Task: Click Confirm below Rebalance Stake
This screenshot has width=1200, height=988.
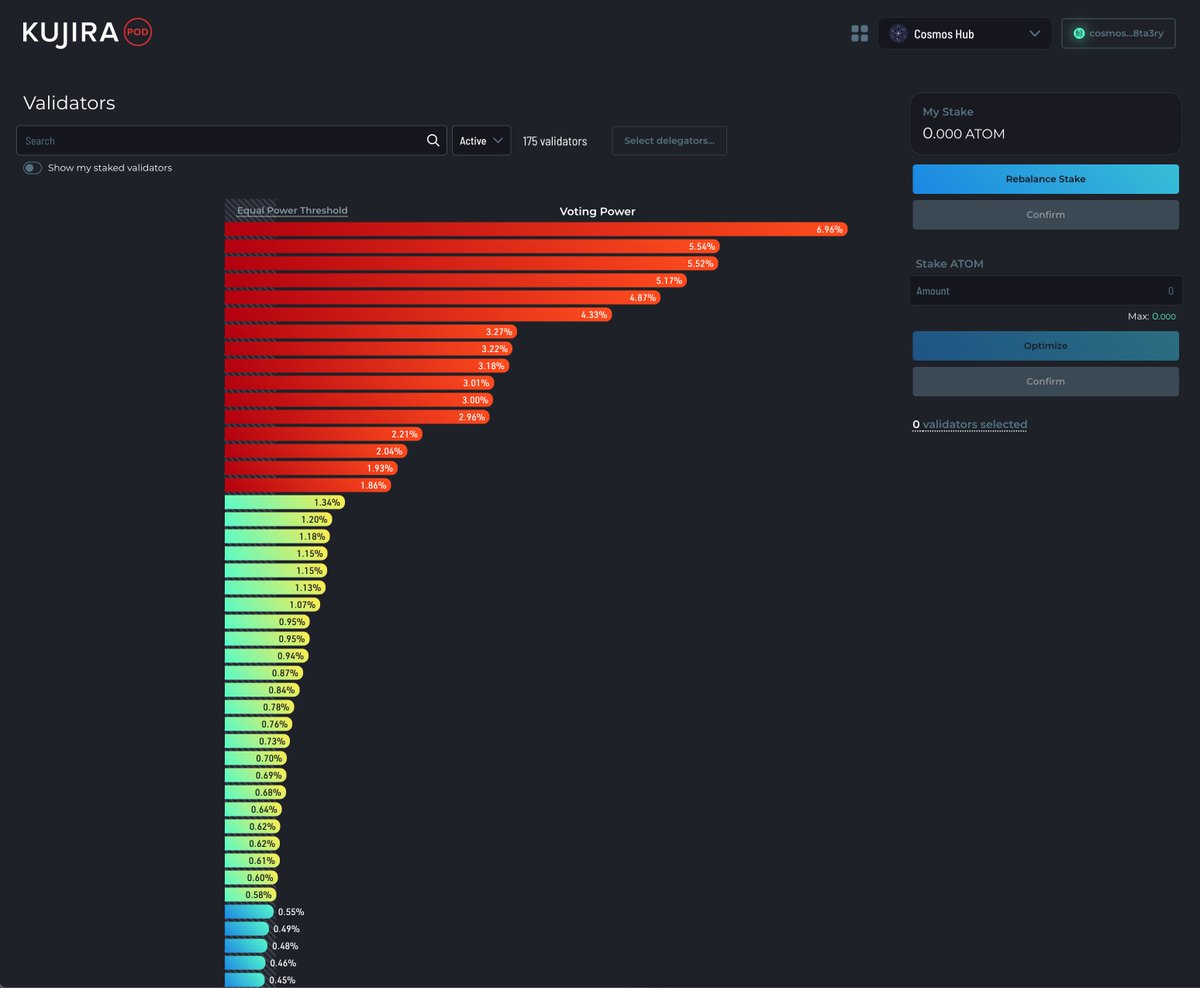Action: point(1045,214)
